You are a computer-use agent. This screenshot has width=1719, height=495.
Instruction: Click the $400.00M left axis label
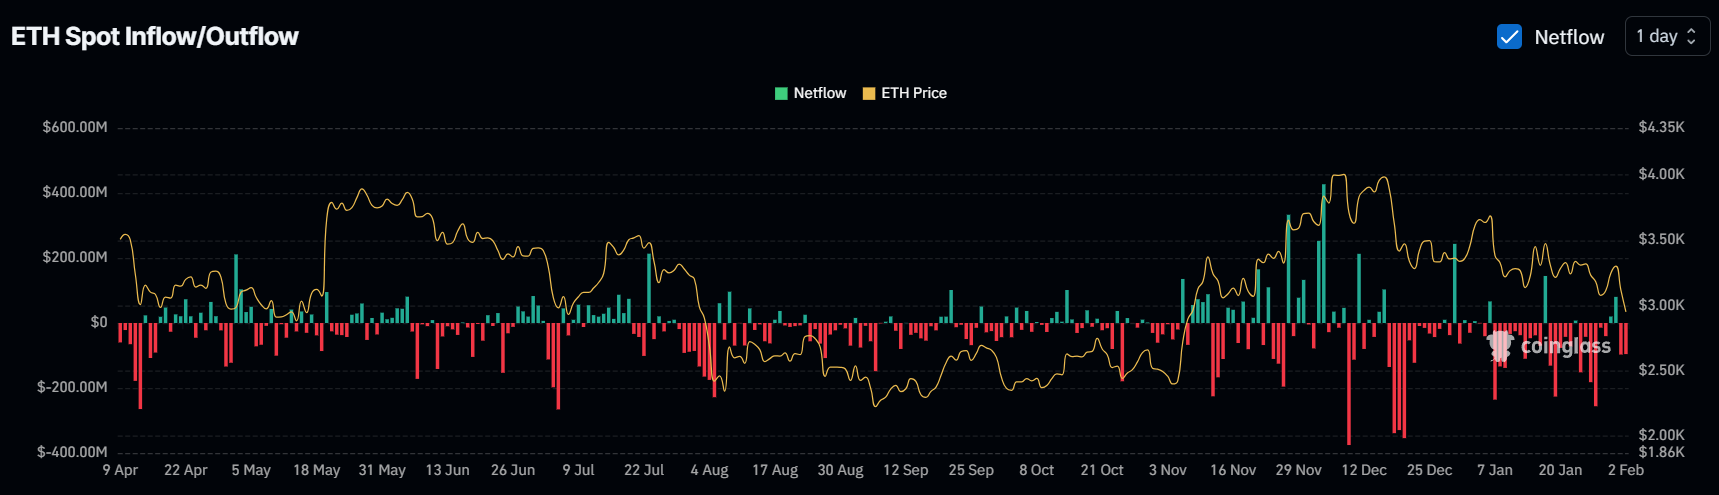coord(75,192)
